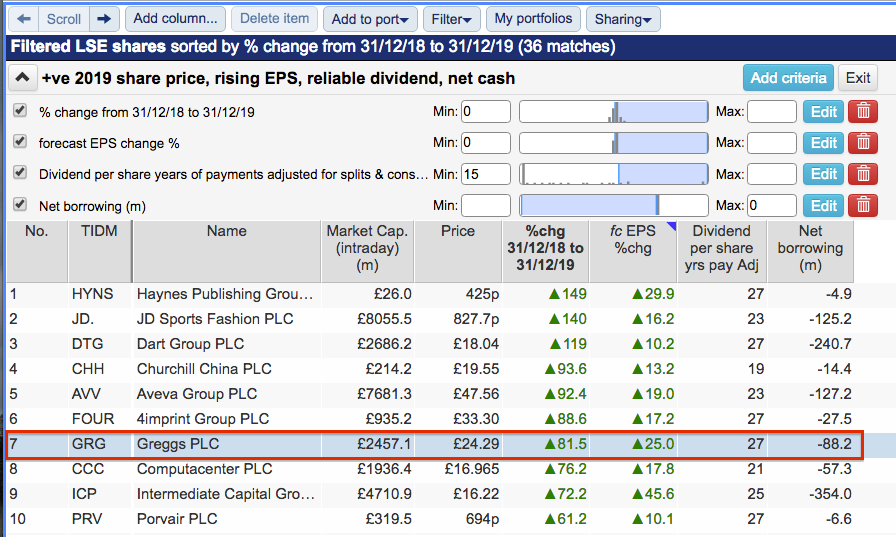Sort by Dividend per share yrs pay header
This screenshot has width=896, height=537.
tap(722, 251)
